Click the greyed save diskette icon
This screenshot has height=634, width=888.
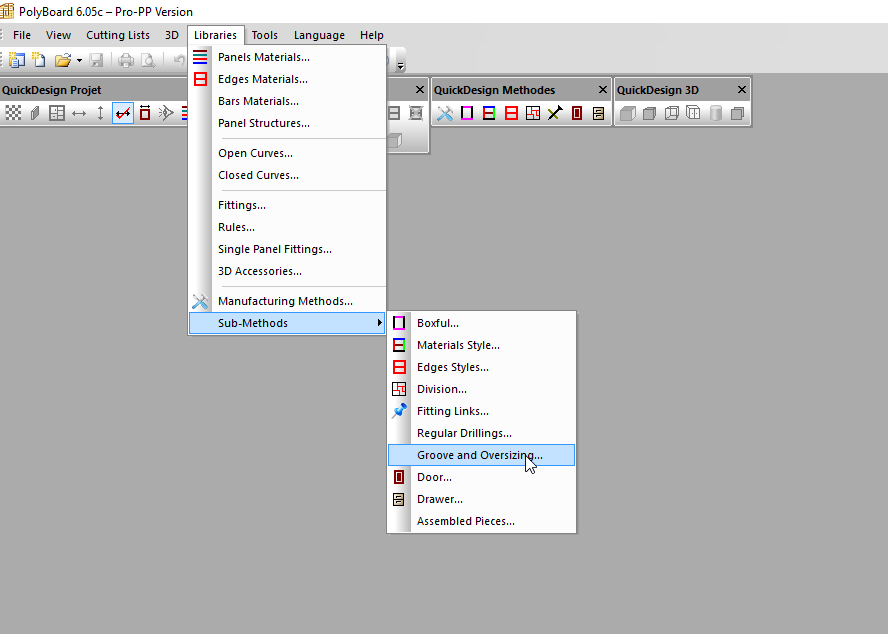(x=96, y=59)
